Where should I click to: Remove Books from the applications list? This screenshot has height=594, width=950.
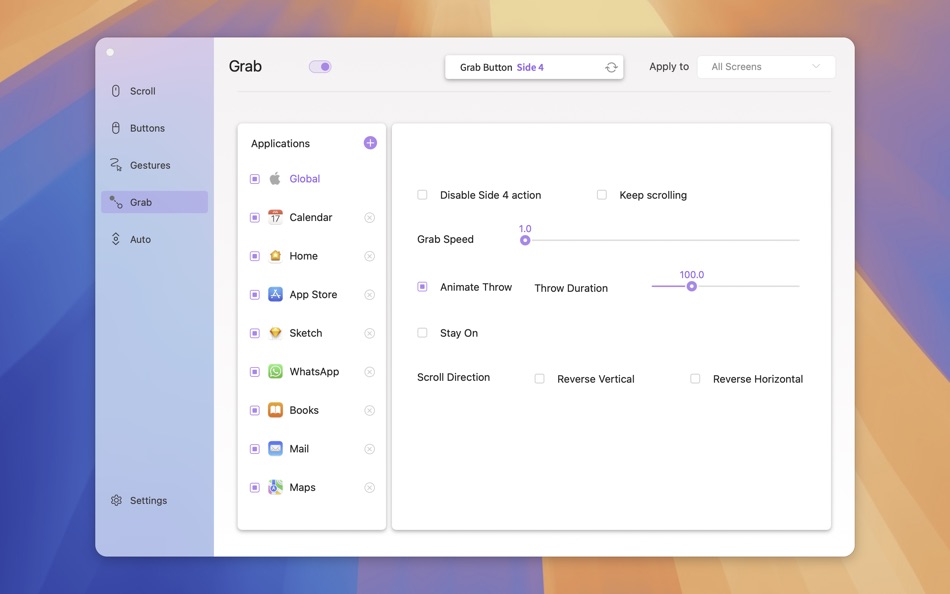pyautogui.click(x=370, y=410)
